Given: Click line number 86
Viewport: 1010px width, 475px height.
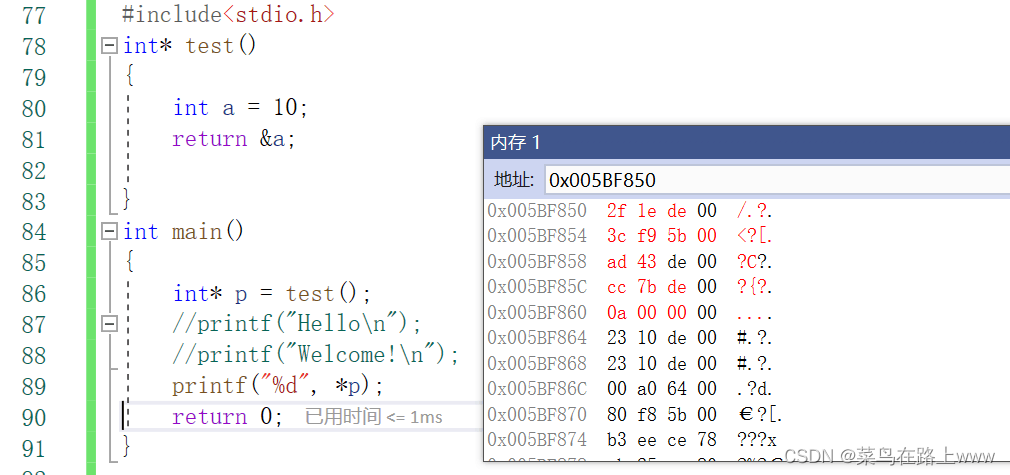Looking at the screenshot, I should (x=33, y=294).
